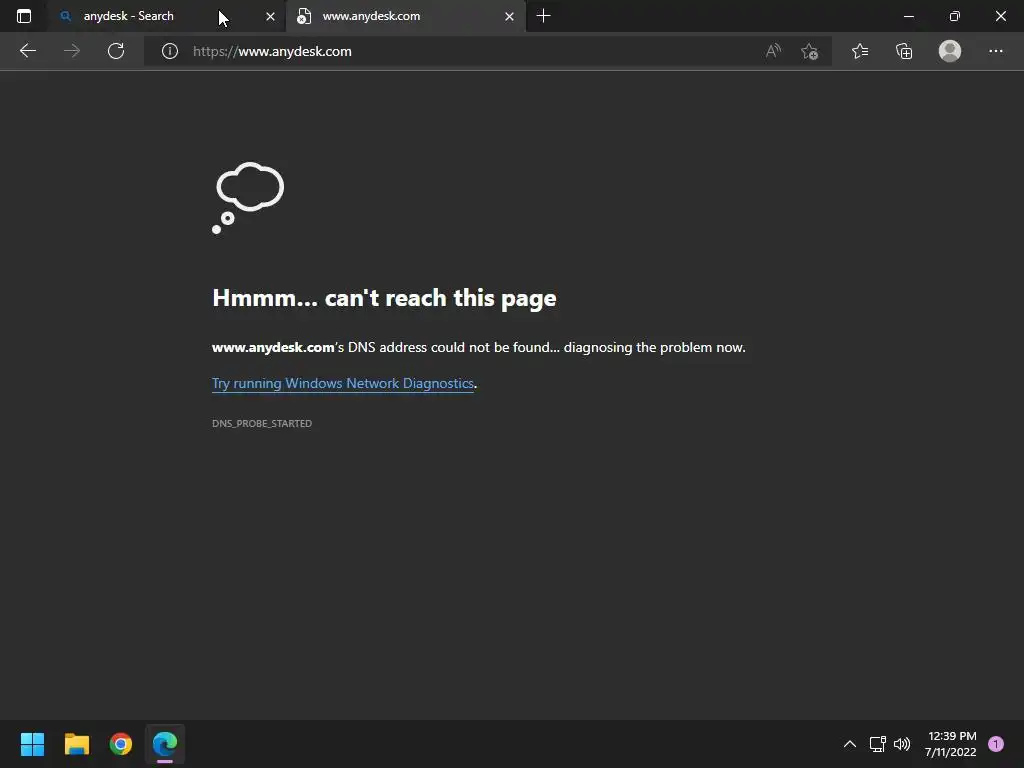1024x768 pixels.
Task: Open the Favorites list
Action: click(x=860, y=51)
